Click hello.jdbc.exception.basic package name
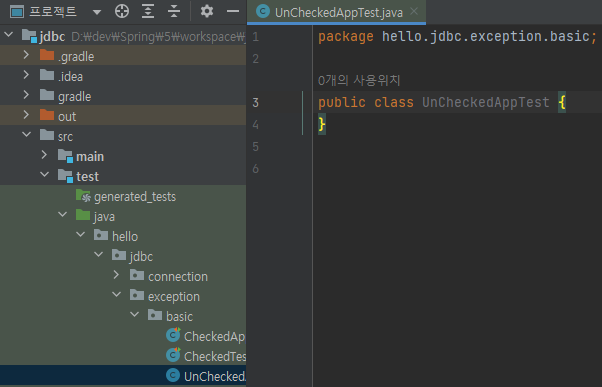The image size is (602, 387). tap(485, 36)
